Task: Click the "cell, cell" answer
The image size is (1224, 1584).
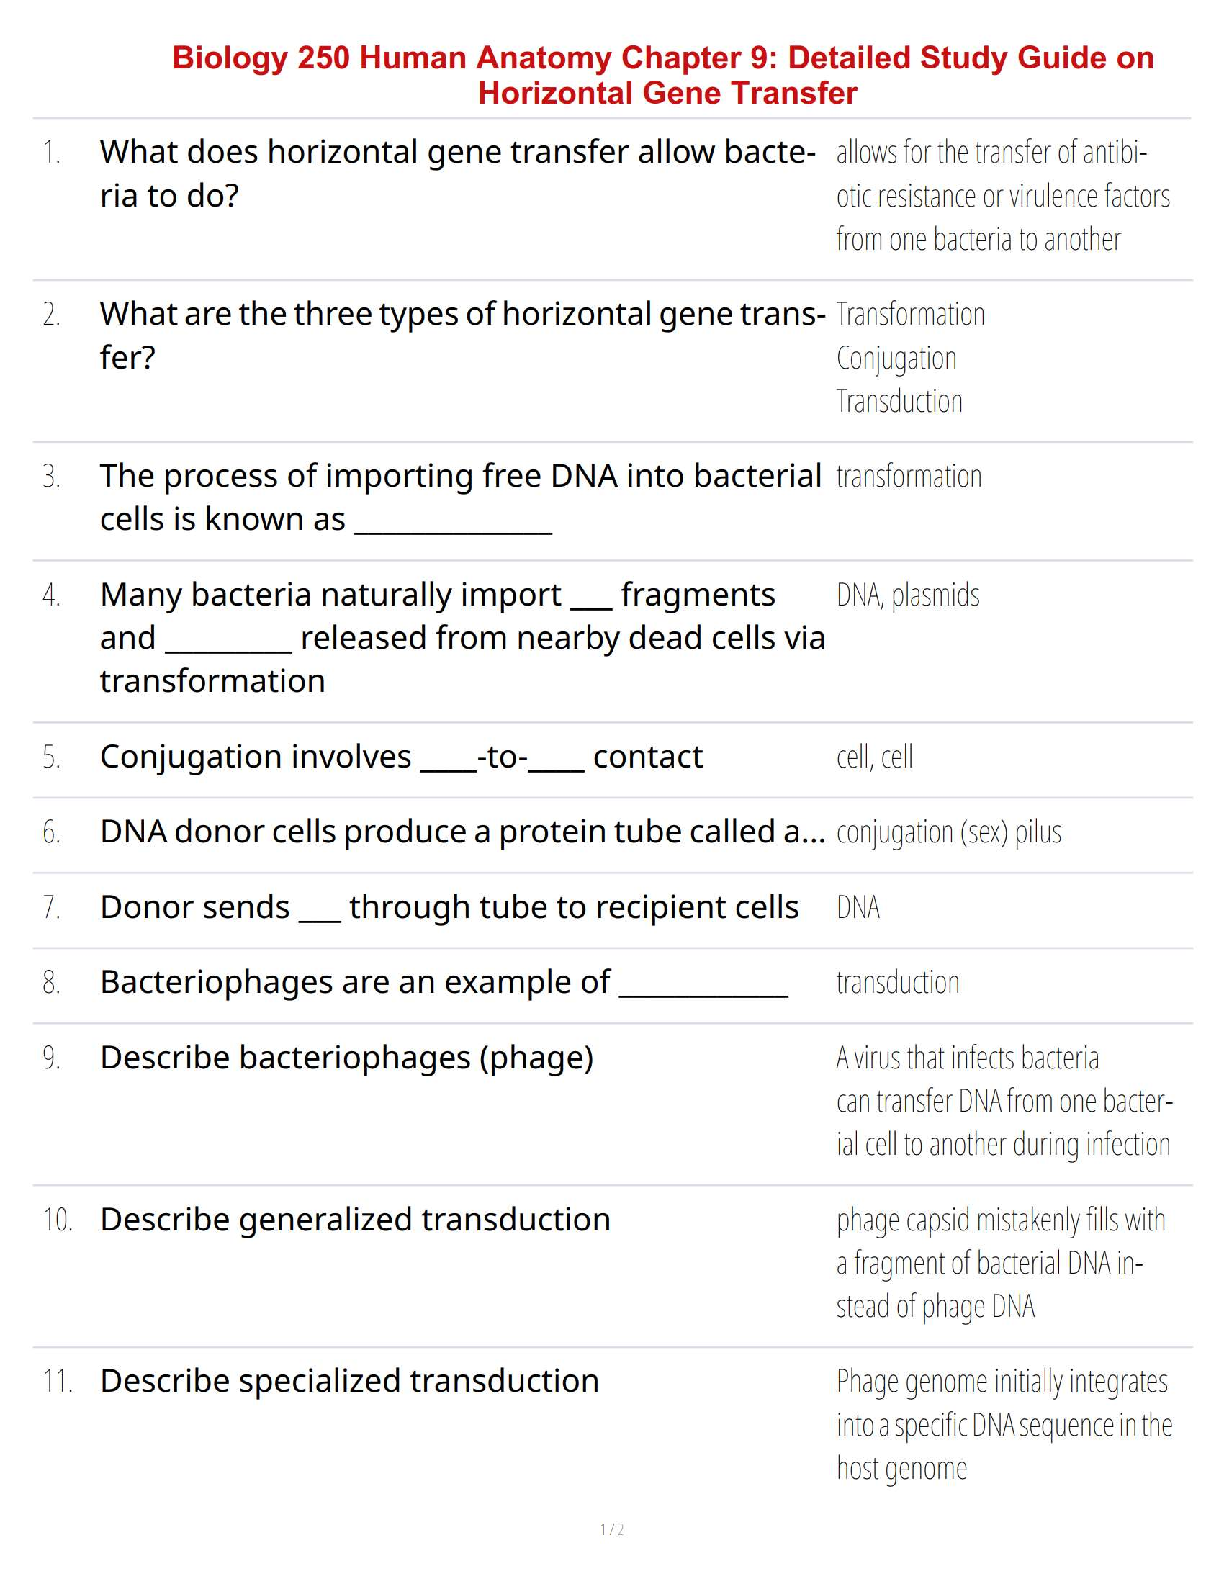Action: coord(874,758)
